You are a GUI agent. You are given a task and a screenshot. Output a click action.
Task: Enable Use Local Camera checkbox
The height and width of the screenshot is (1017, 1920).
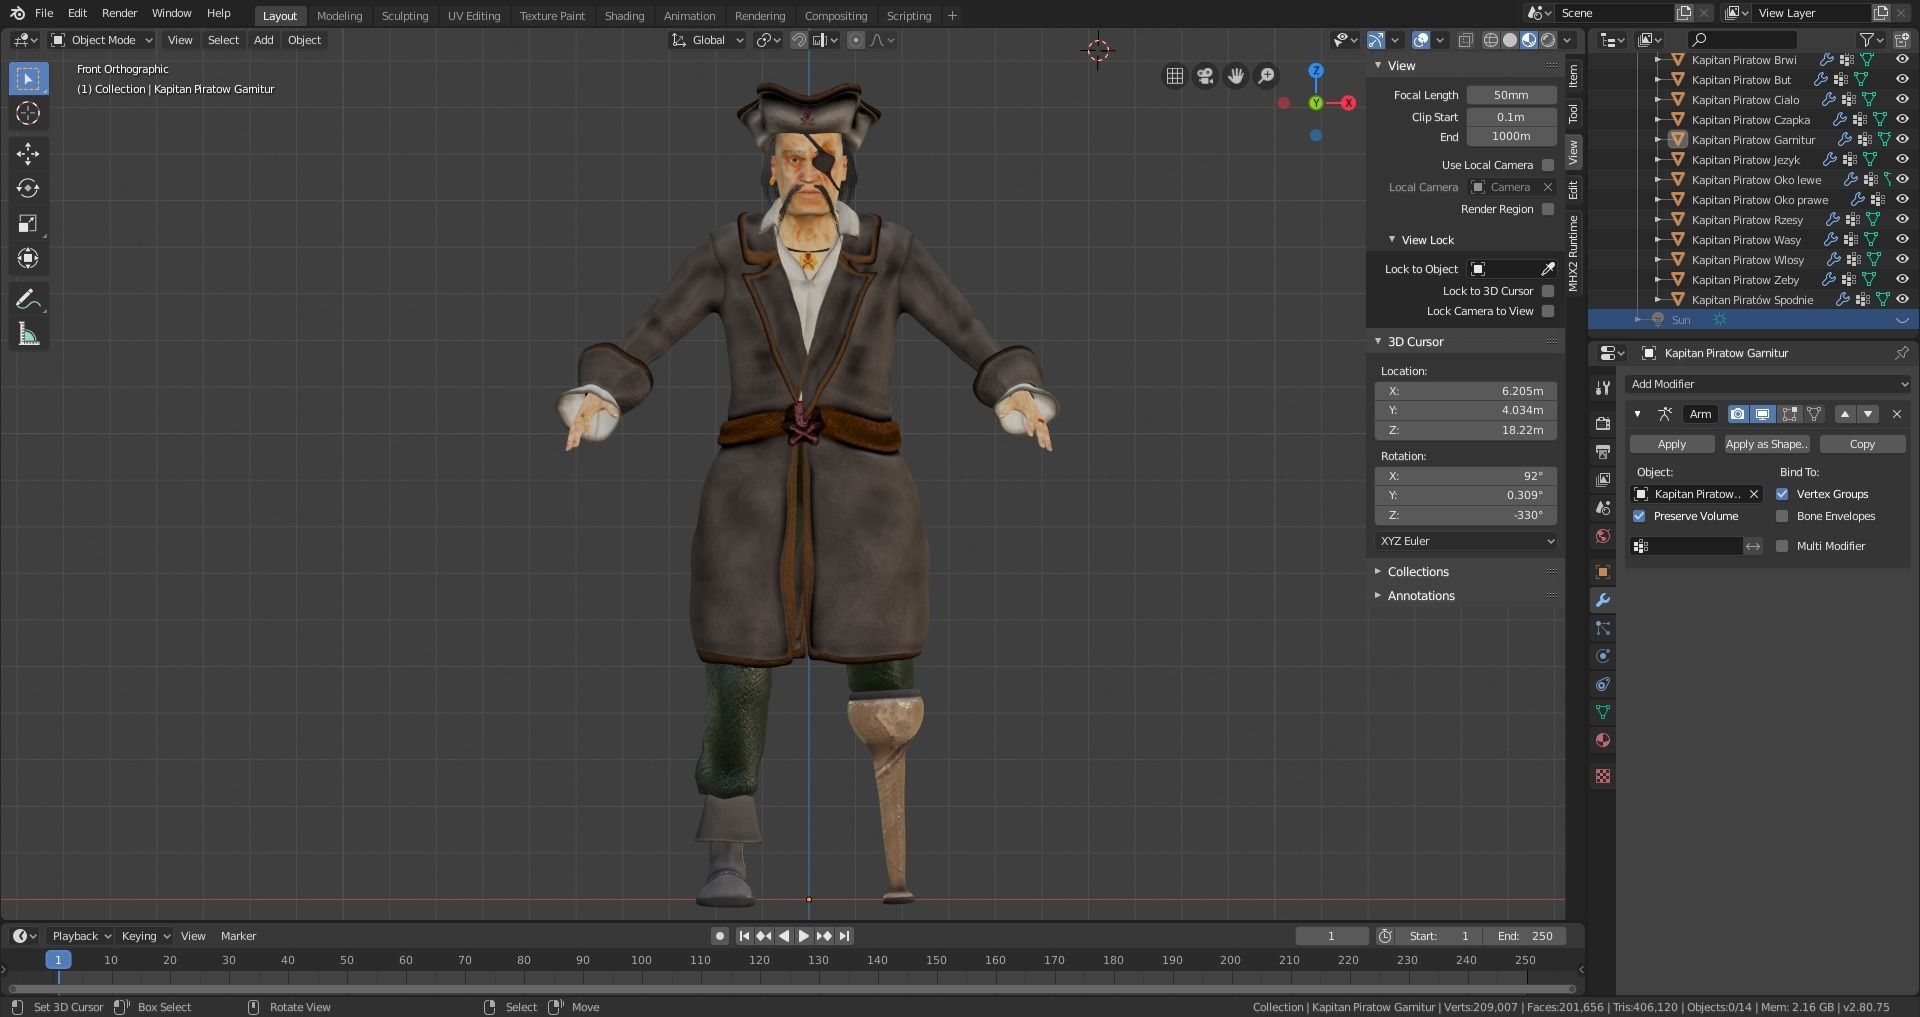pos(1548,165)
